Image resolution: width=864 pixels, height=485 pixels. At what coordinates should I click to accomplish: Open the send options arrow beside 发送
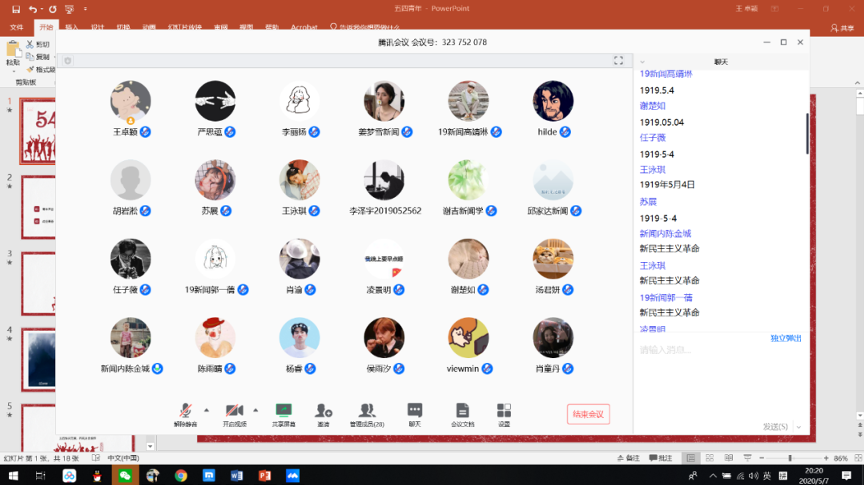click(x=798, y=427)
